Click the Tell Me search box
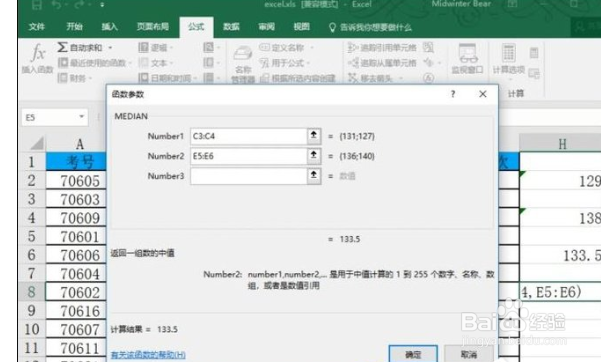Screen dimensions: 601x362 click(370, 27)
